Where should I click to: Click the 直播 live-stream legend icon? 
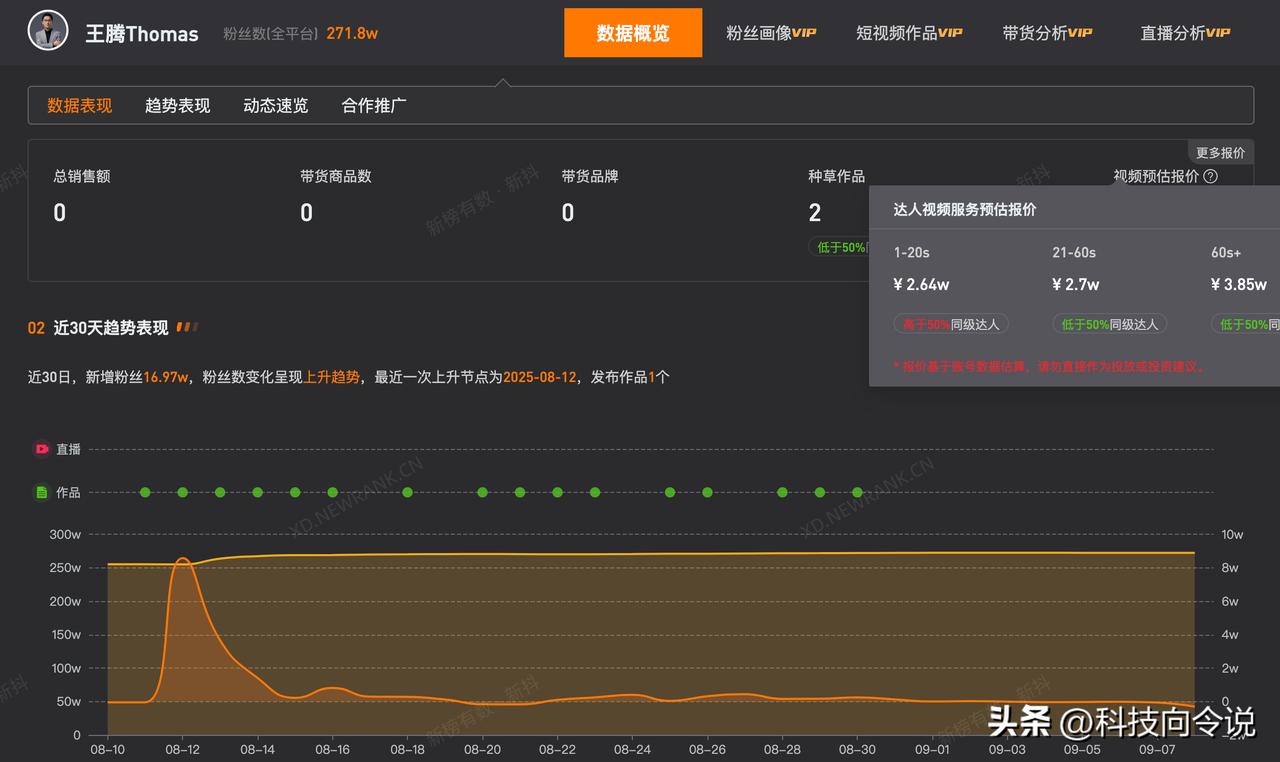[x=42, y=449]
